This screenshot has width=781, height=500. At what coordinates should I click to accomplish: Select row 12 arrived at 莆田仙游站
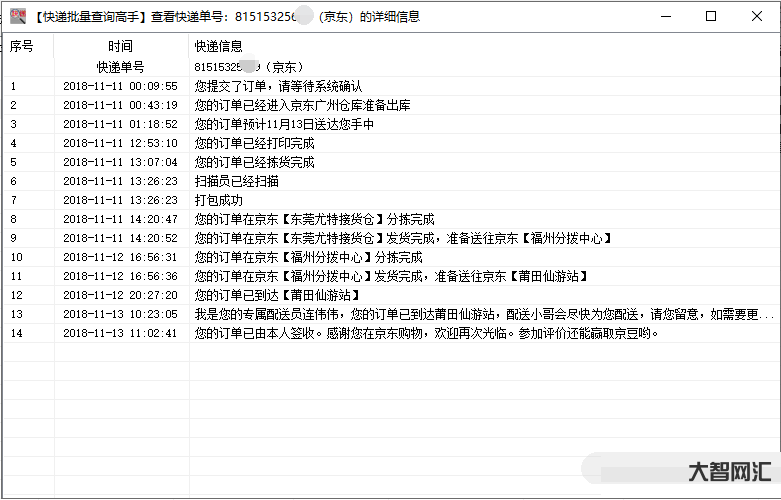tap(277, 295)
